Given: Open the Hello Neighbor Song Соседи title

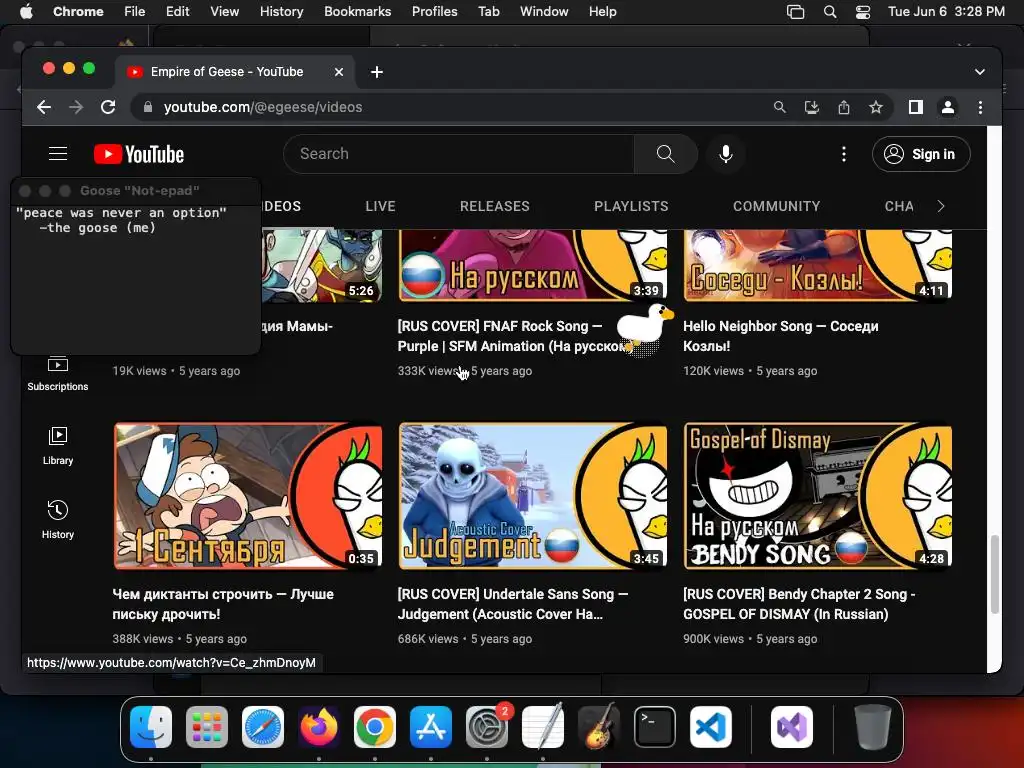Looking at the screenshot, I should click(x=780, y=336).
